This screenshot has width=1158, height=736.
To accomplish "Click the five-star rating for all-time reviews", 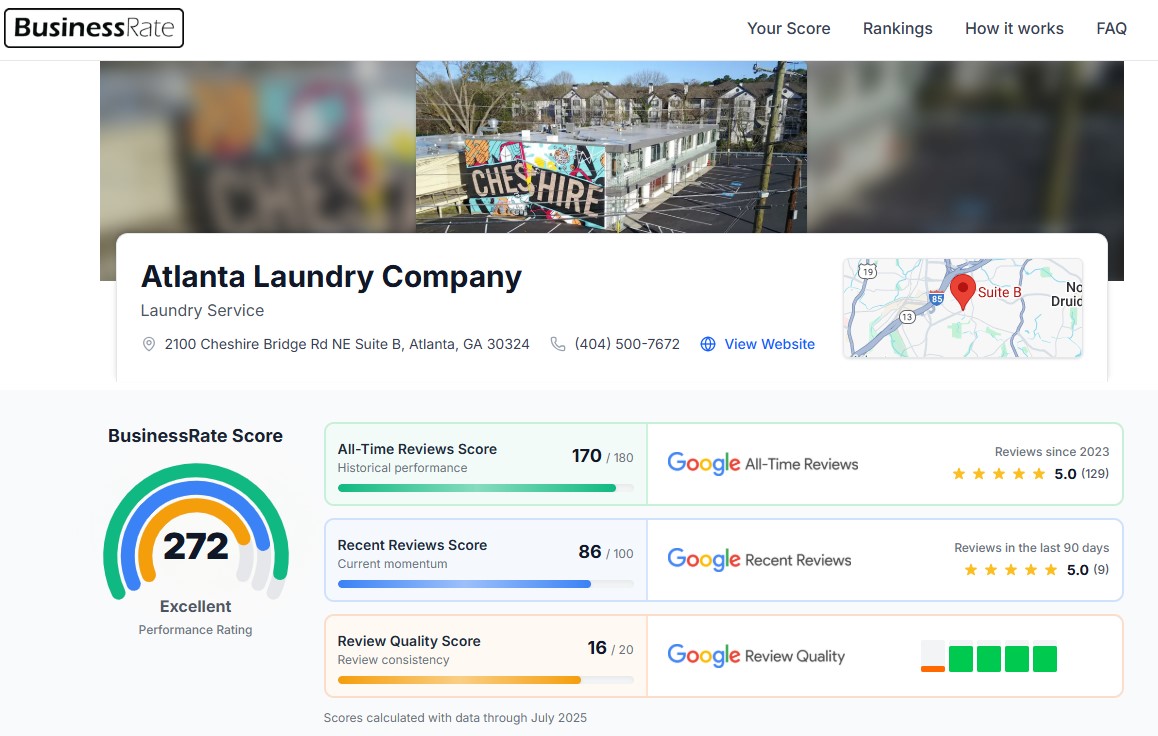I will 998,474.
